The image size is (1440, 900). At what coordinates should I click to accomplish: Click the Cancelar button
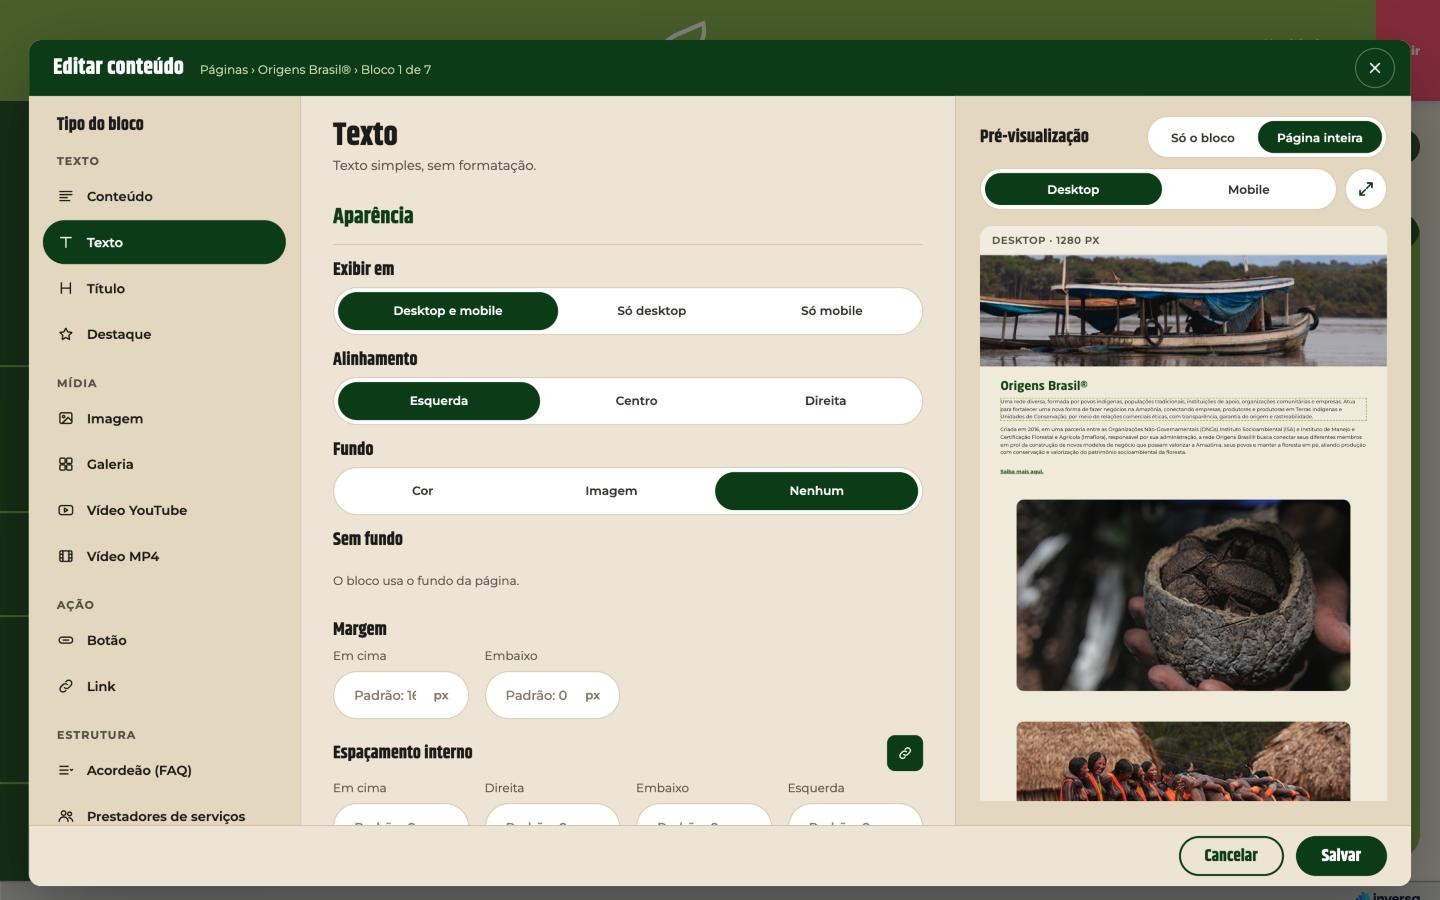(1231, 856)
